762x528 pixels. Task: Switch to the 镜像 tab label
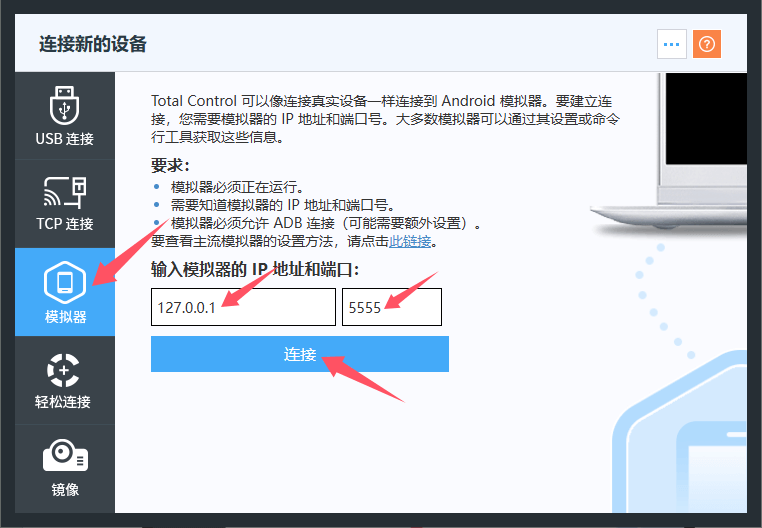point(65,490)
